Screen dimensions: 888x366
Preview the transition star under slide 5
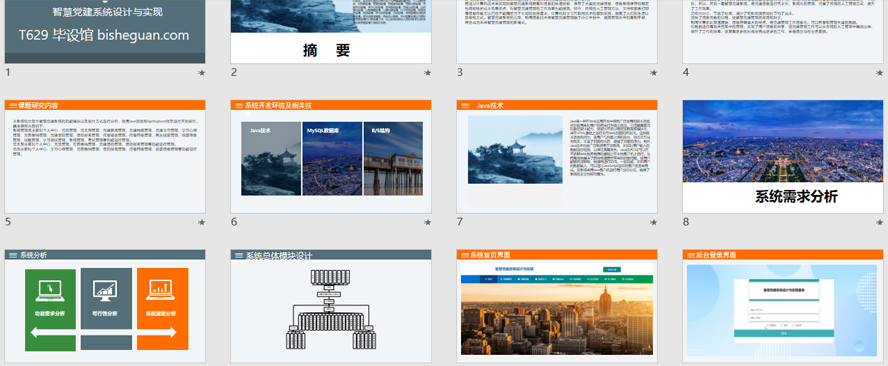[x=201, y=223]
